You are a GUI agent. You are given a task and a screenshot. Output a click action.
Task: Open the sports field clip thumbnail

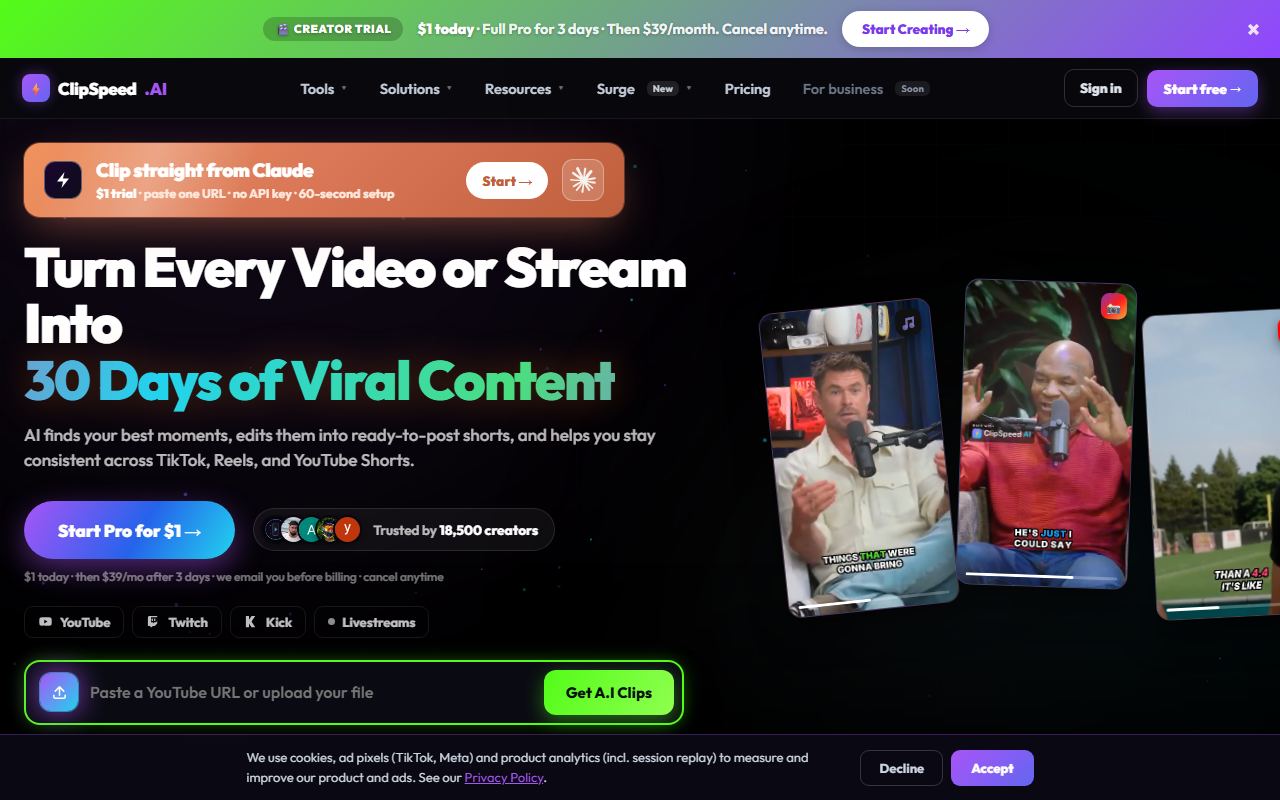[x=1212, y=466]
